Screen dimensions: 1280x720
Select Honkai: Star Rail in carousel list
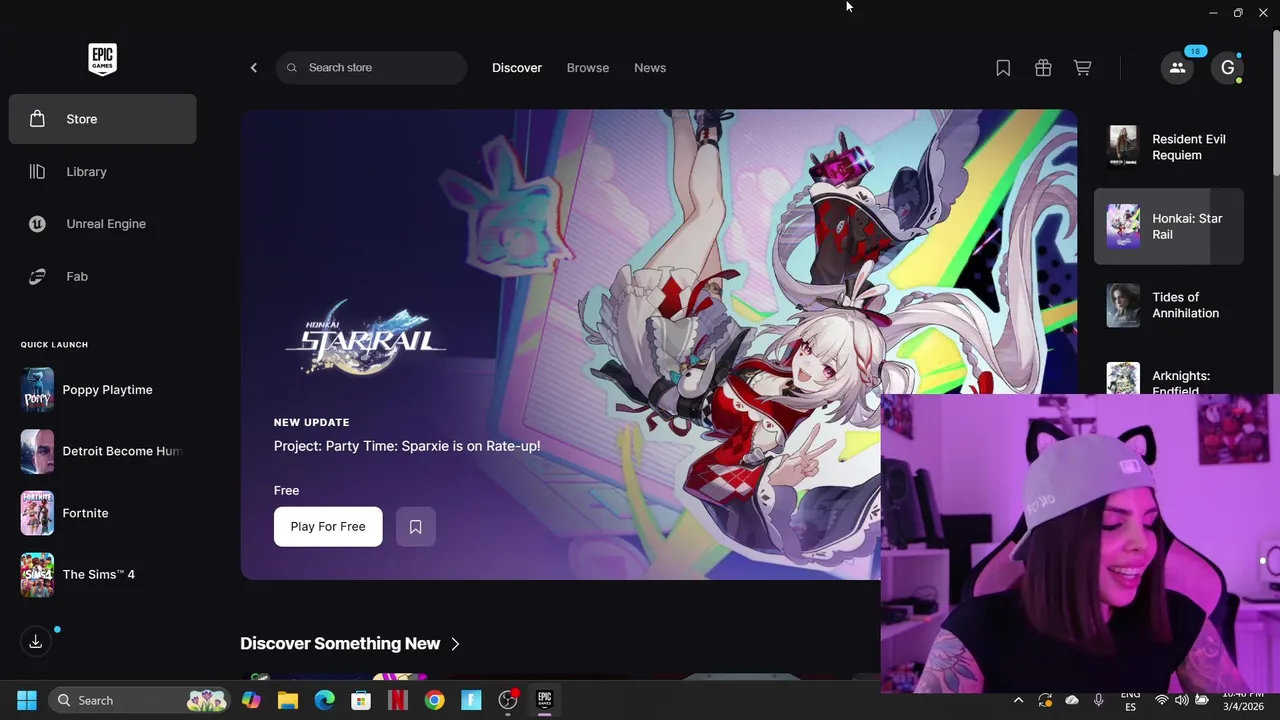pos(1169,226)
